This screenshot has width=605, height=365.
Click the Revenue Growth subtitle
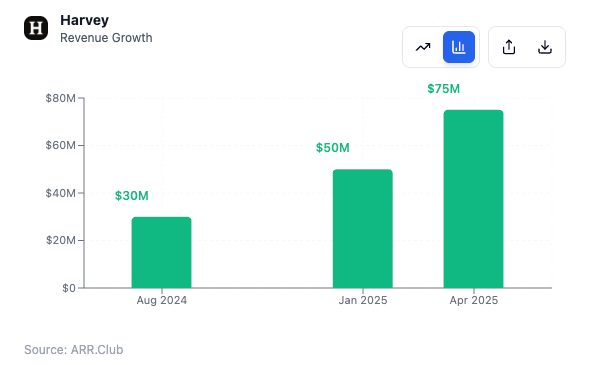[106, 38]
